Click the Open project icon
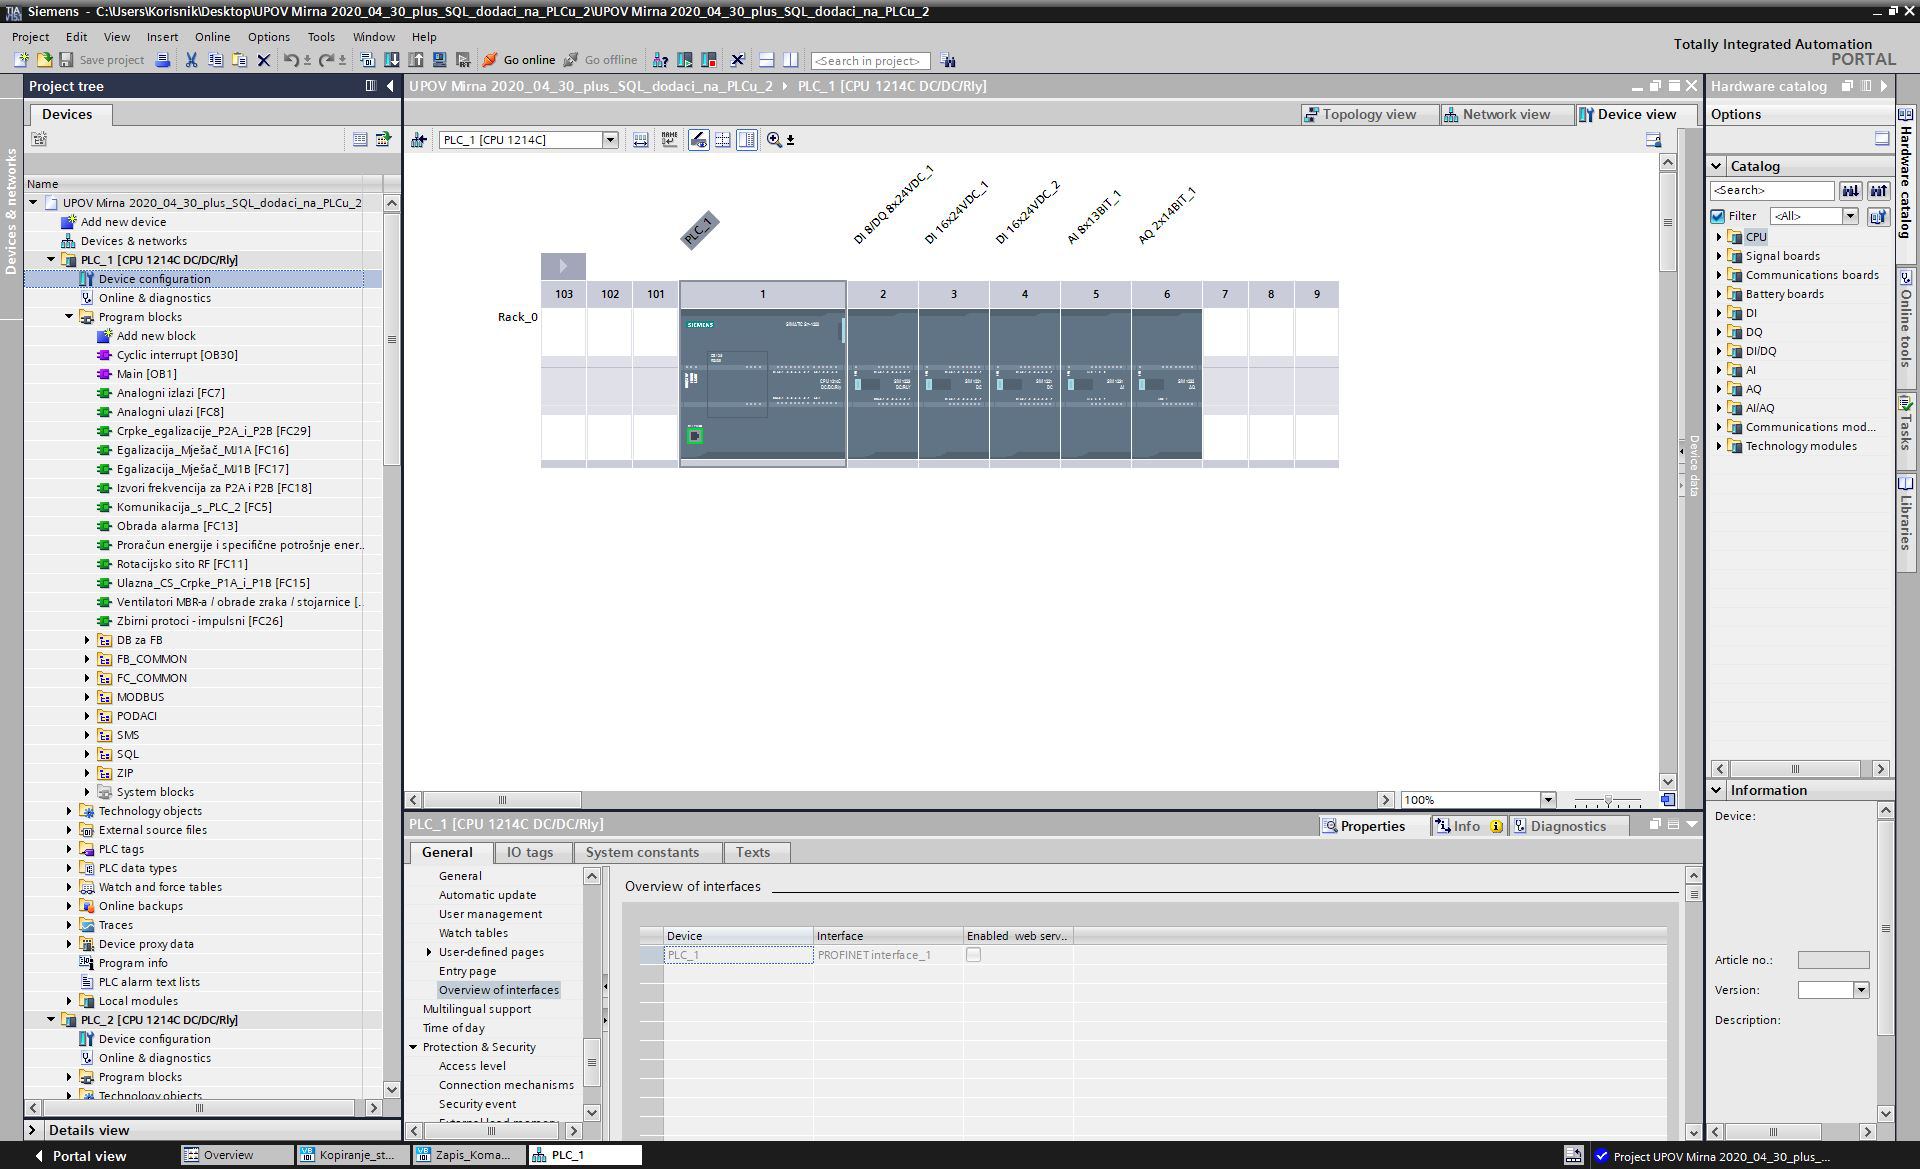 pos(44,60)
